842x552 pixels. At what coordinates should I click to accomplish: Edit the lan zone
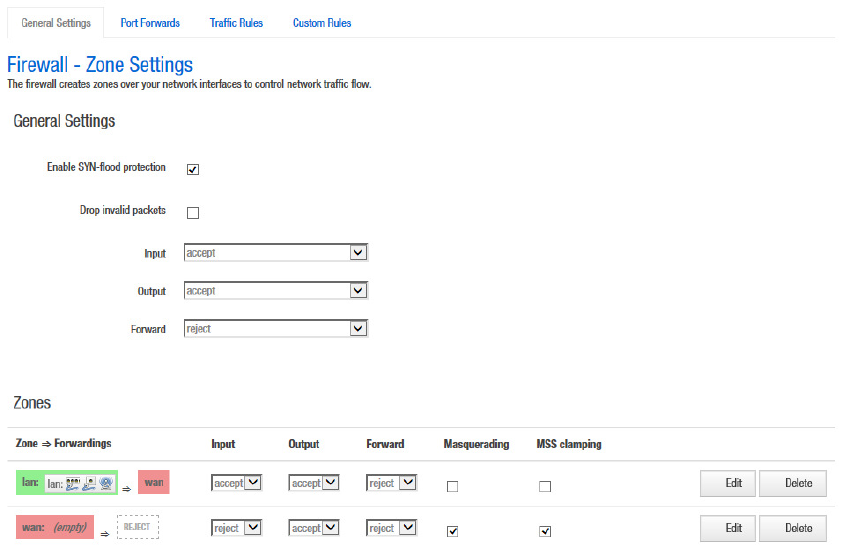733,483
